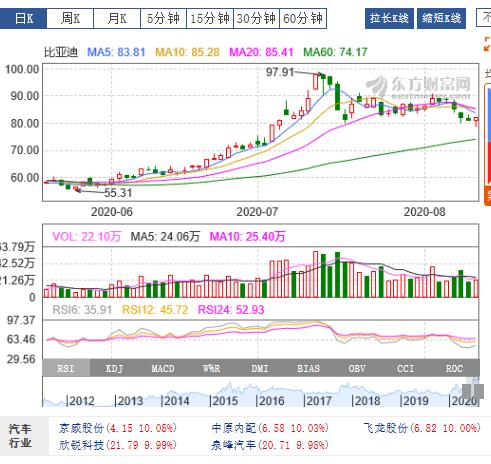Select the DMI indicator tab
This screenshot has width=491, height=464.
(260, 368)
